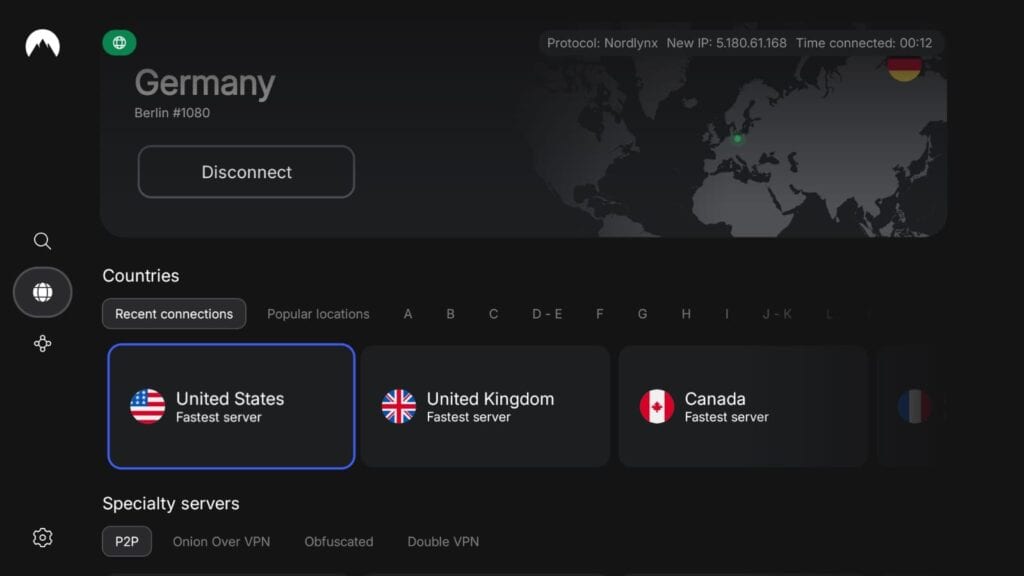
Task: Click the specialty servers icon below the globe
Action: (42, 343)
